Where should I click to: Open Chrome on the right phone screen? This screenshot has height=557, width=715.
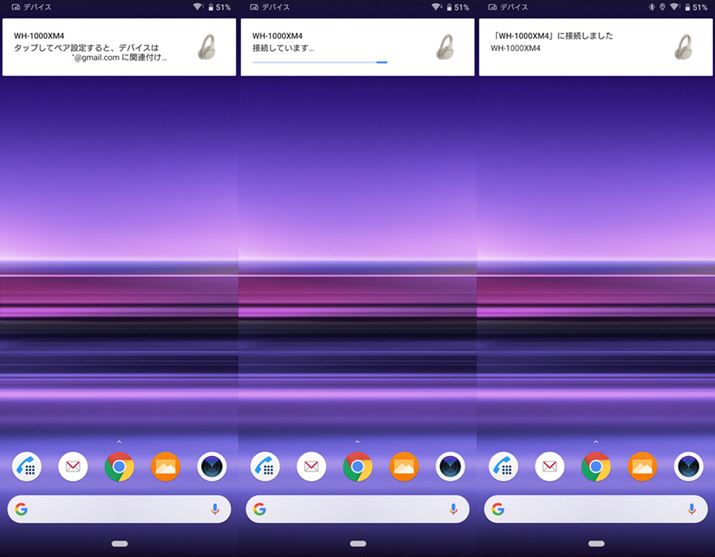point(596,466)
